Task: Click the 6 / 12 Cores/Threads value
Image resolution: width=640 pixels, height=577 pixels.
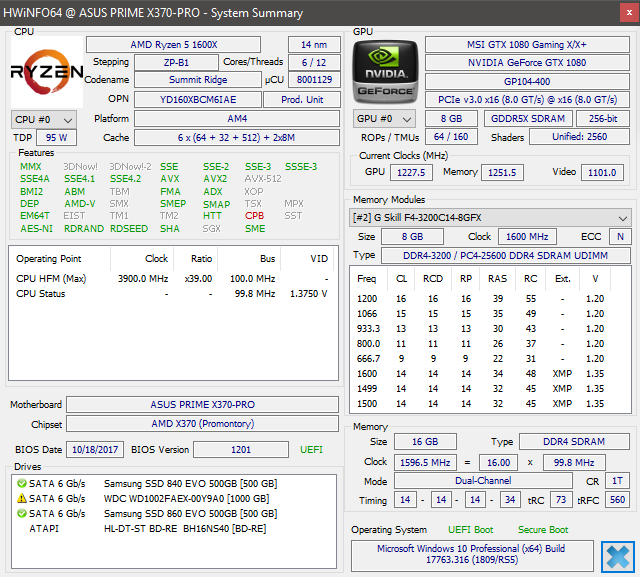Action: 314,63
